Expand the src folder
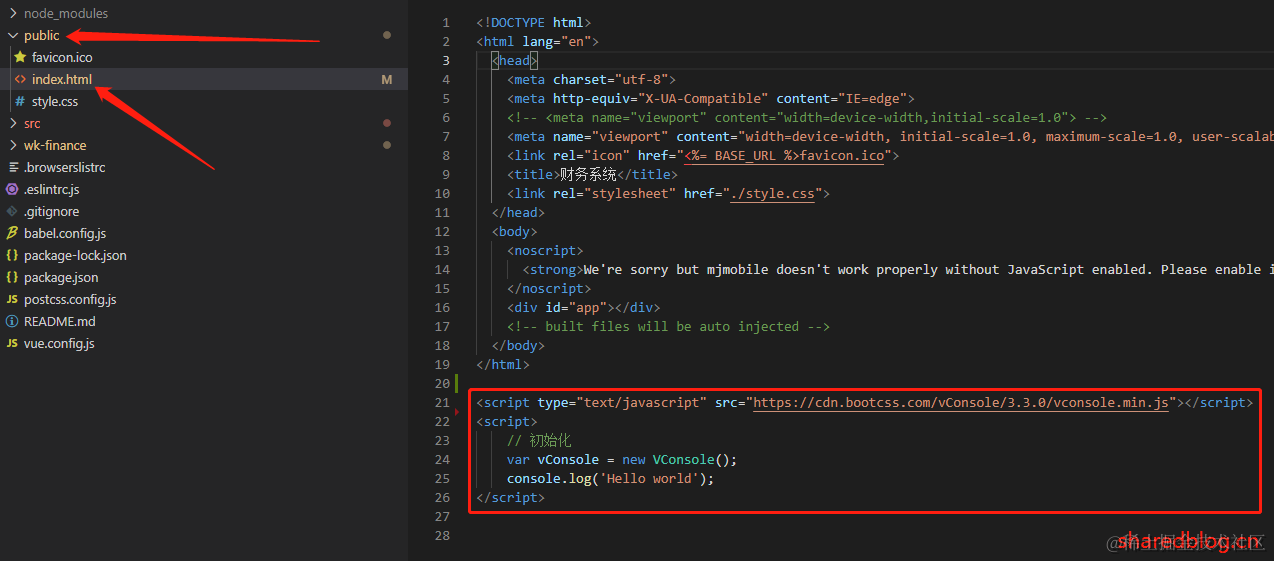Screen dimensions: 1274x561 [x=13, y=123]
